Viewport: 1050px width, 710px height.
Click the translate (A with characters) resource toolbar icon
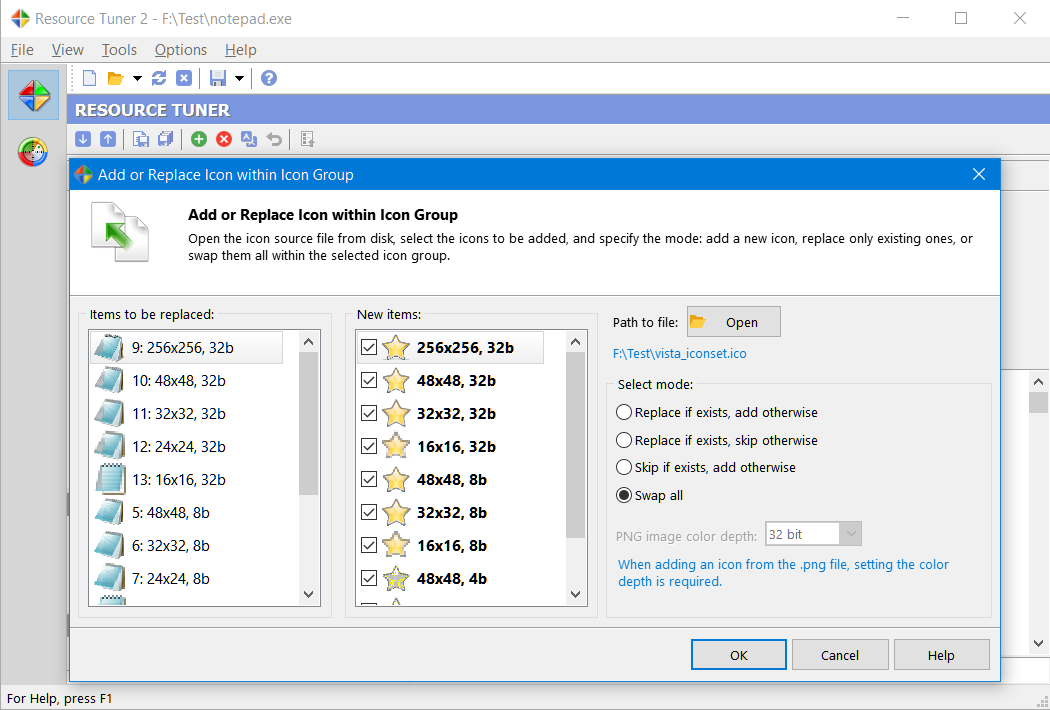click(x=249, y=139)
